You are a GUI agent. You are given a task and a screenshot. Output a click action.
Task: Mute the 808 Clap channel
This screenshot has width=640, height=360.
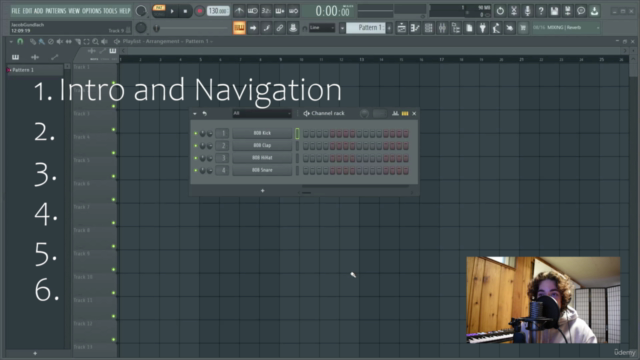[196, 145]
